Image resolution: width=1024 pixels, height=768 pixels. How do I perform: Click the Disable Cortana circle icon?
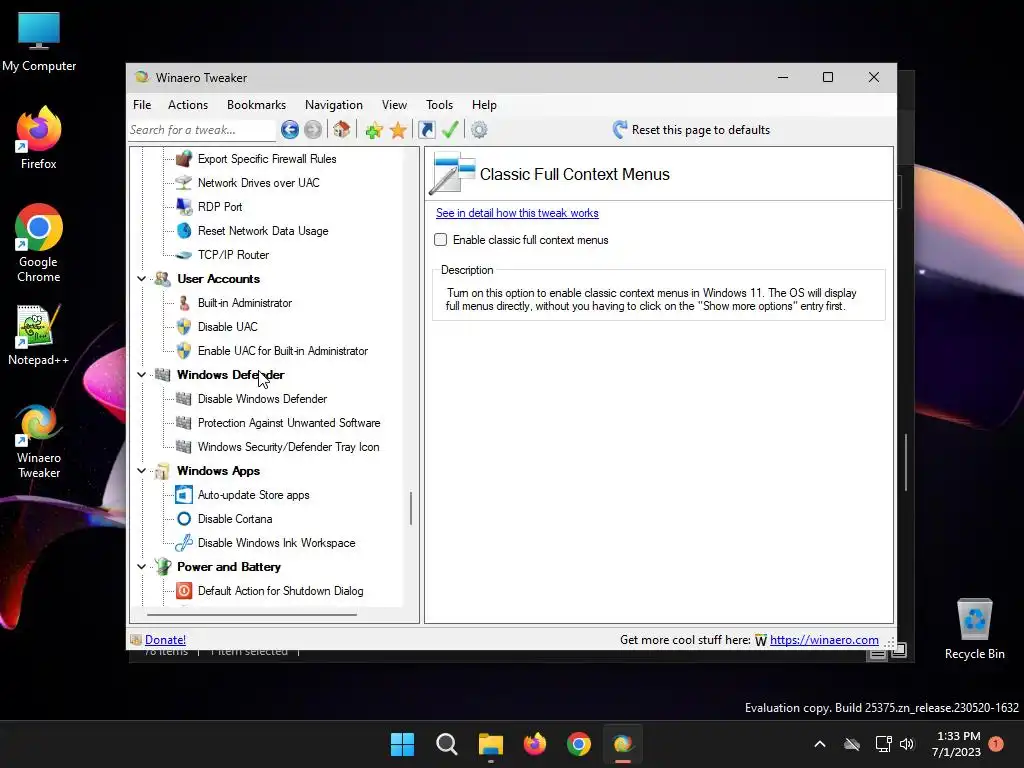coord(184,519)
